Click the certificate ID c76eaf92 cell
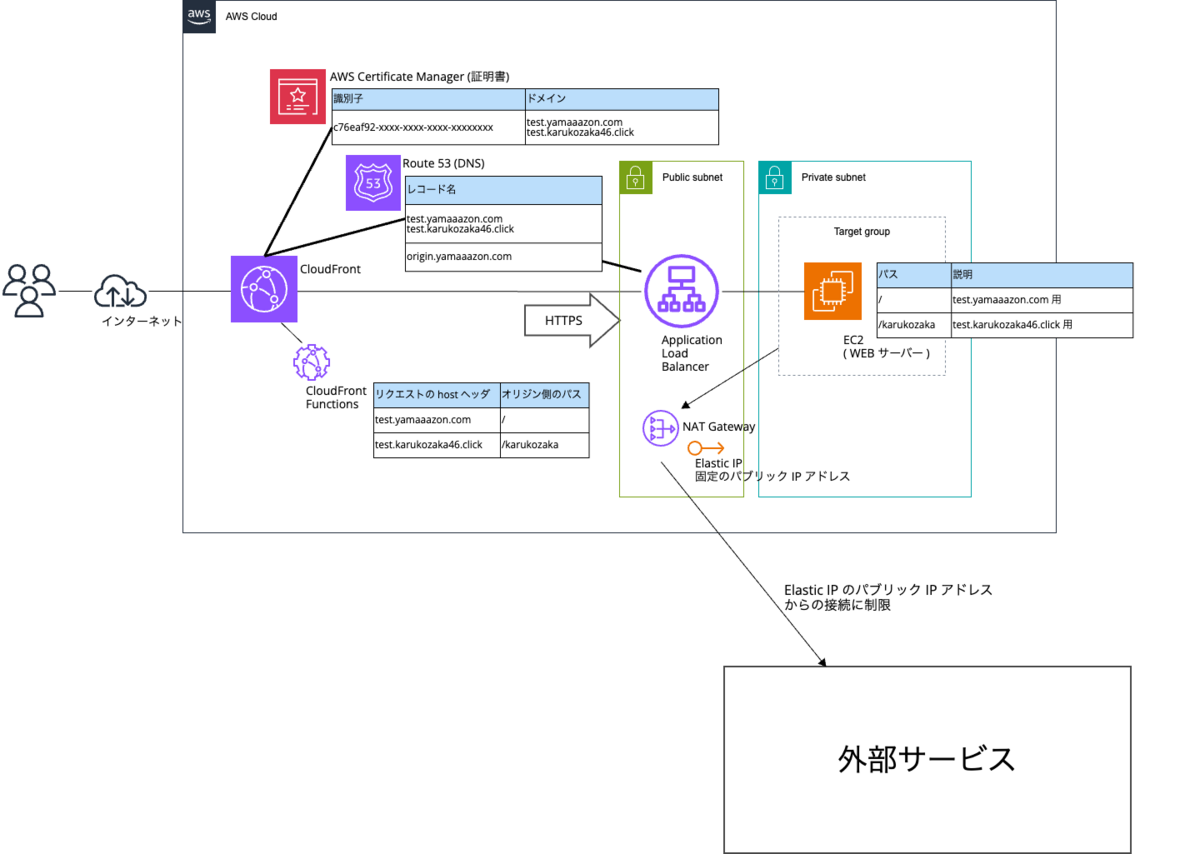 pos(428,127)
